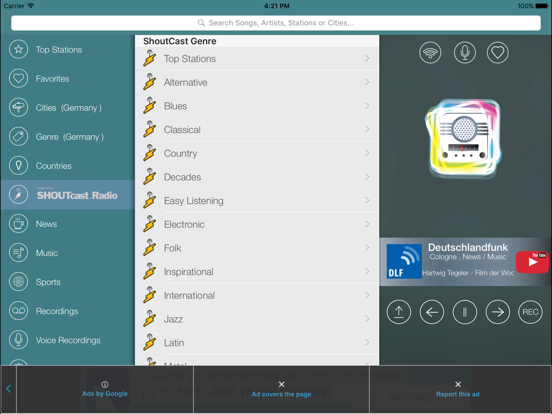Select the Cities (Germany) signpost icon
The width and height of the screenshot is (552, 414).
[18, 107]
